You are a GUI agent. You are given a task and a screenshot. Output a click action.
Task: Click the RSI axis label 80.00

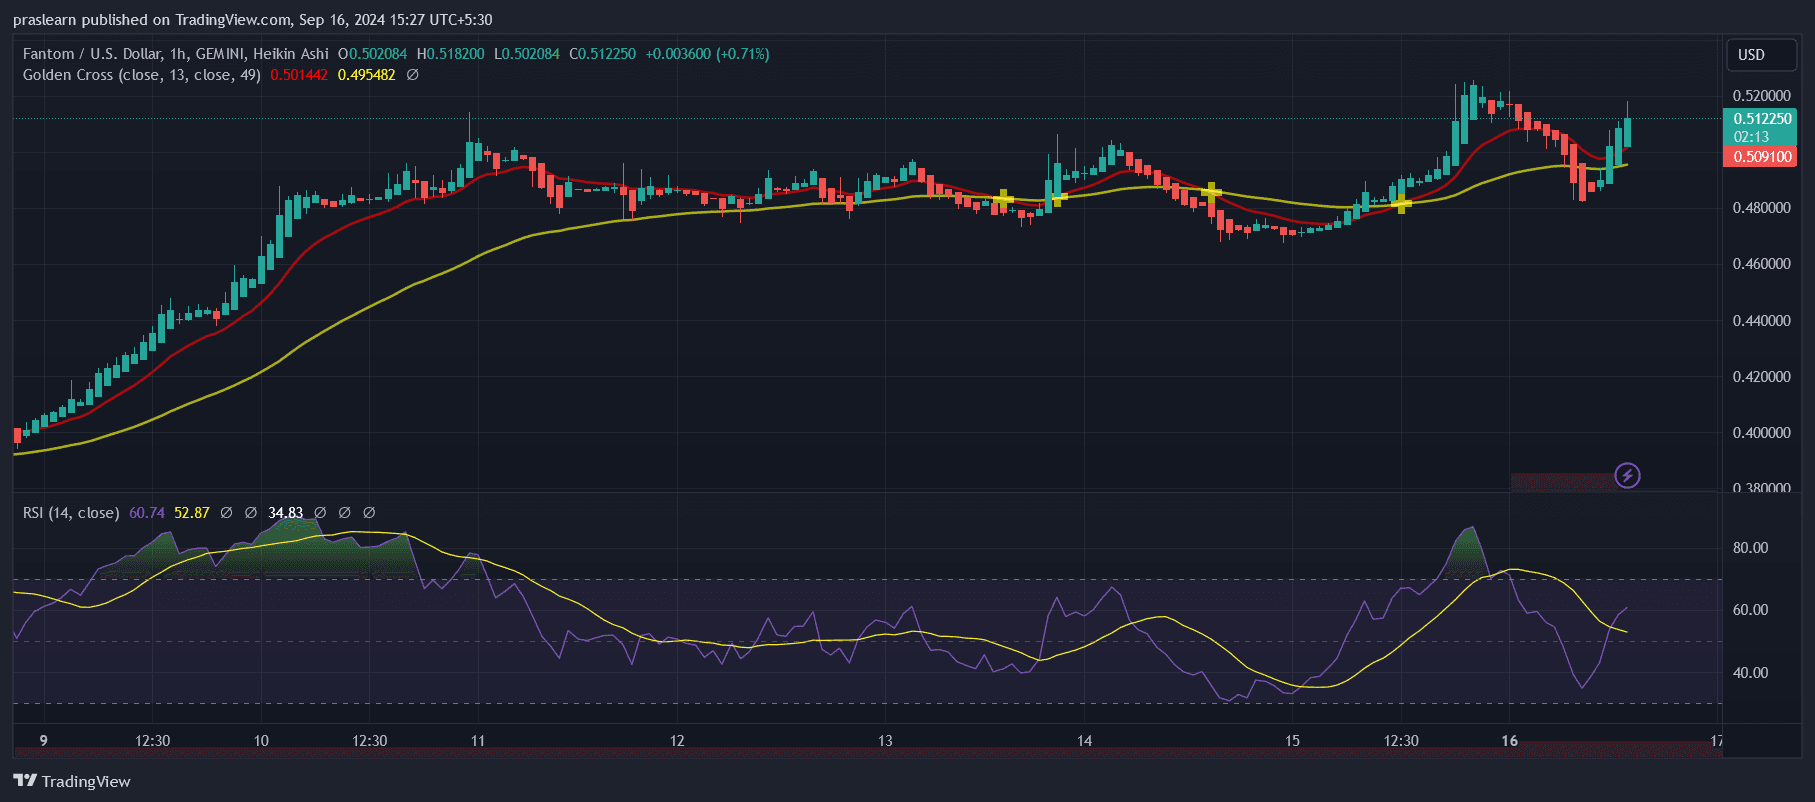[1750, 548]
